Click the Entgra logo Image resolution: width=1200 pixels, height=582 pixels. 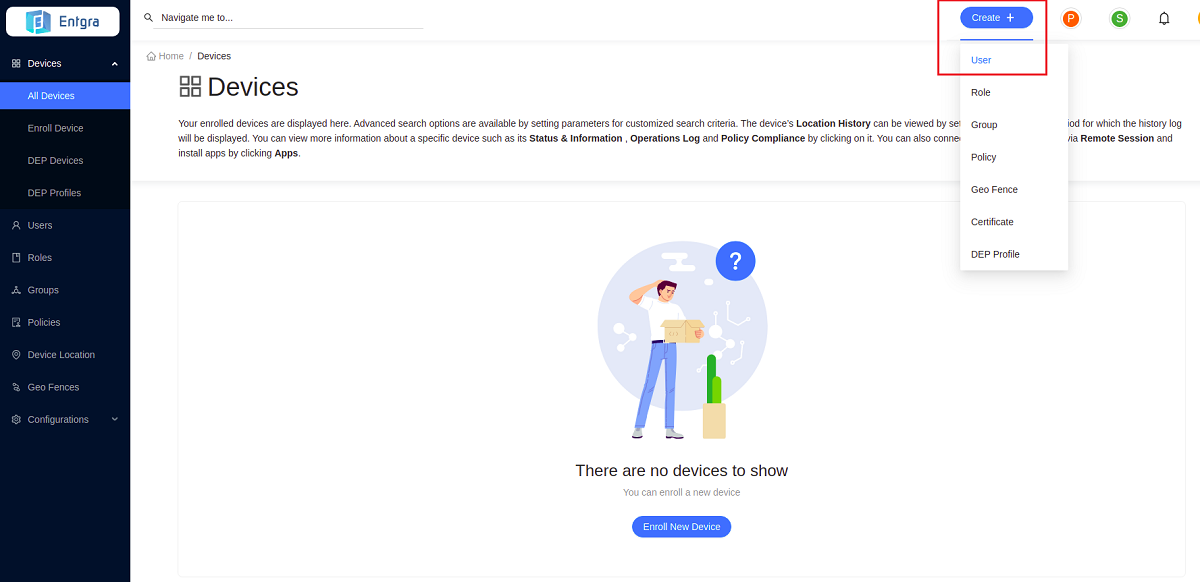pyautogui.click(x=64, y=21)
